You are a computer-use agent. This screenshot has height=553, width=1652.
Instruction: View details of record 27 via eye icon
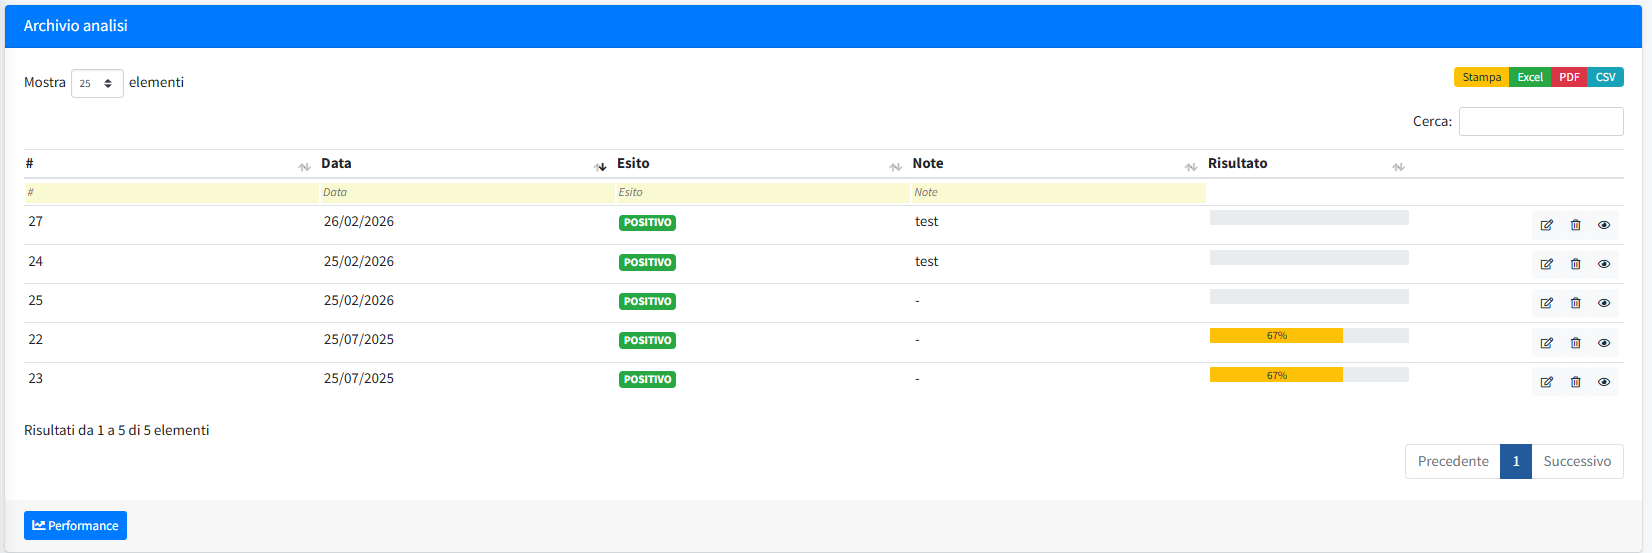[x=1604, y=225]
